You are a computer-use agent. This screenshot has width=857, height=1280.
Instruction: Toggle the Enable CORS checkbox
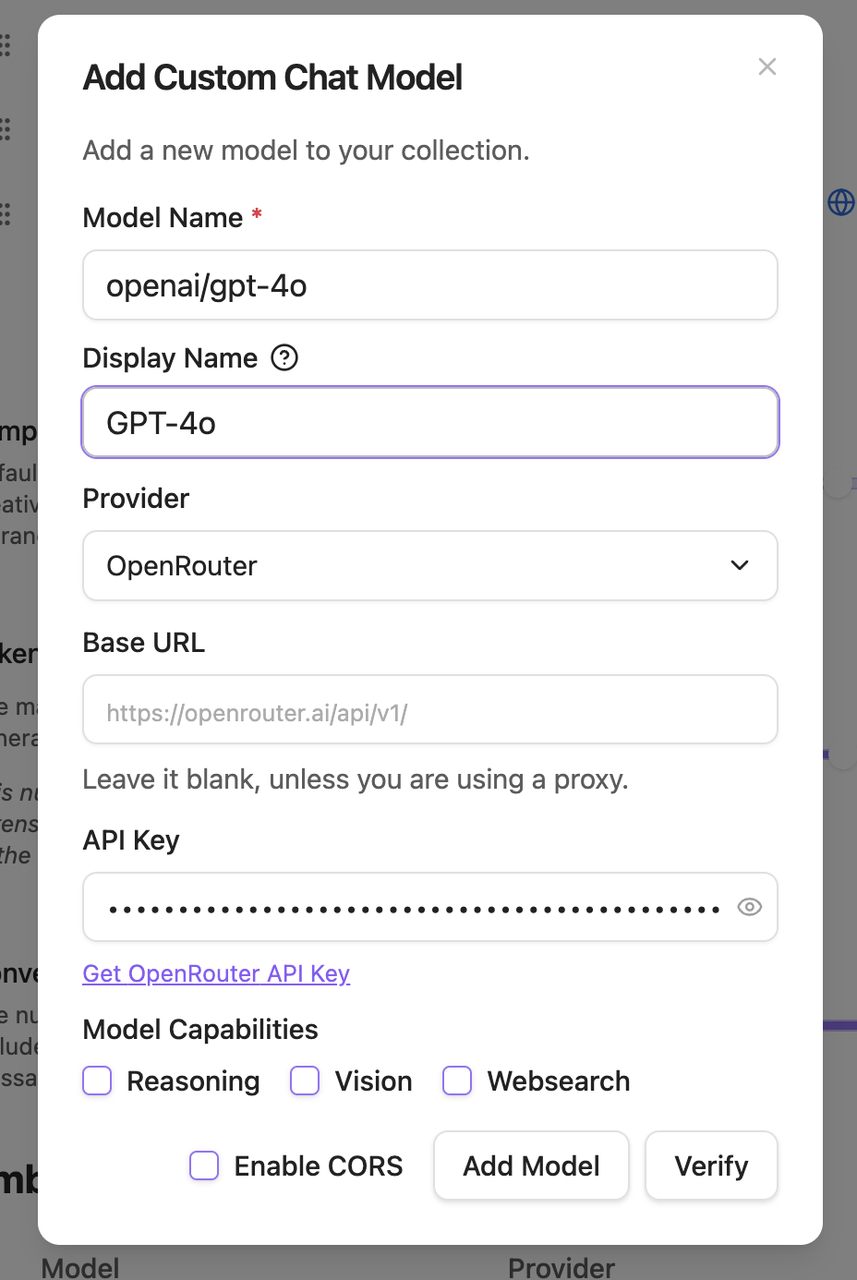tap(204, 1166)
